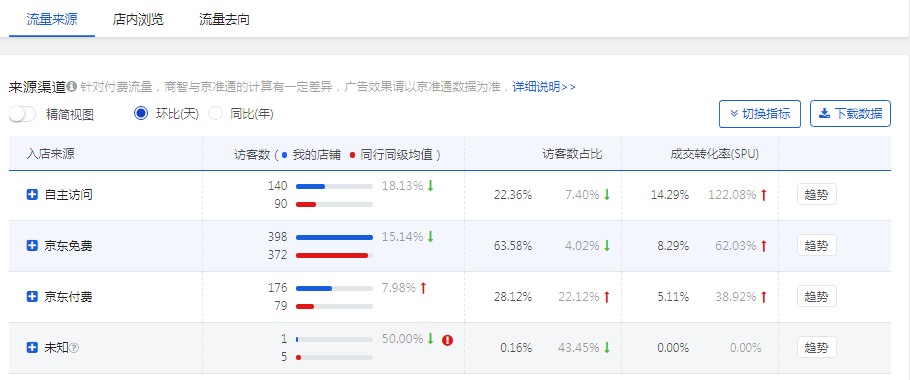The image size is (910, 380).
Task: Click the 切换指标 button
Action: coord(760,113)
